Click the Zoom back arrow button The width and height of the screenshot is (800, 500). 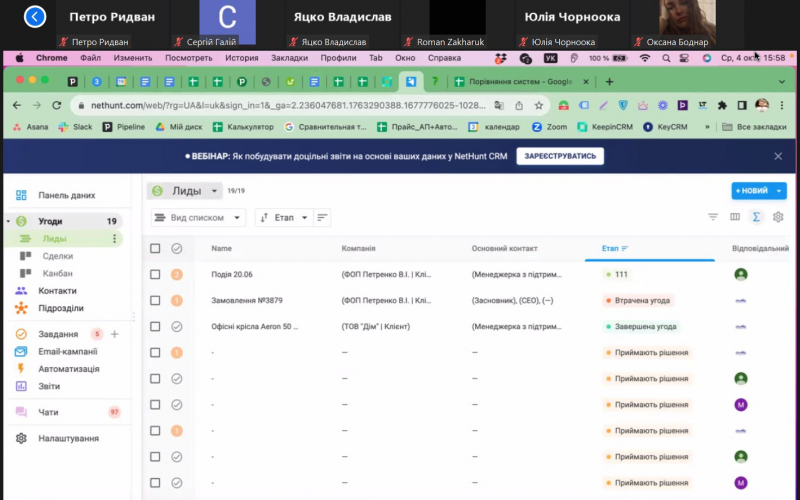pos(35,17)
